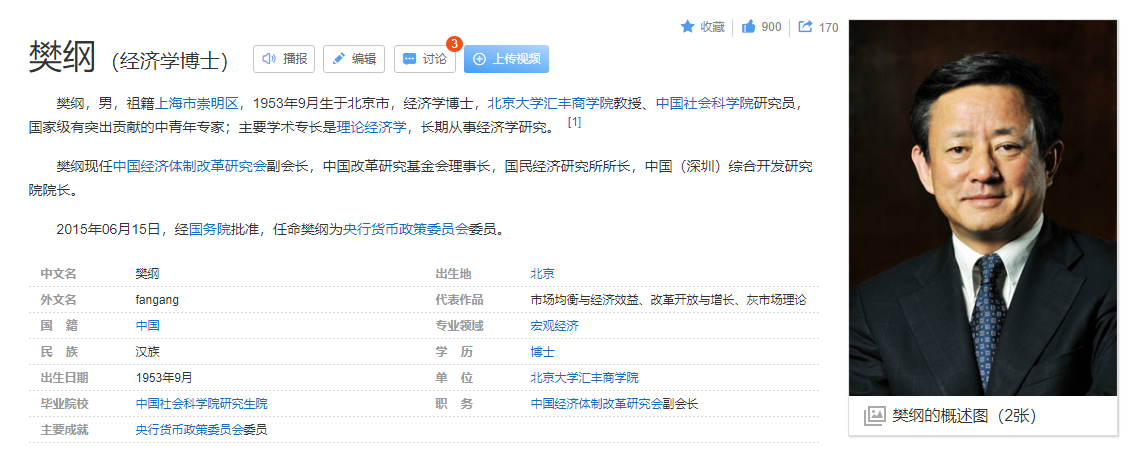
Task: Click the speaker icon in 播报 button
Action: point(269,59)
